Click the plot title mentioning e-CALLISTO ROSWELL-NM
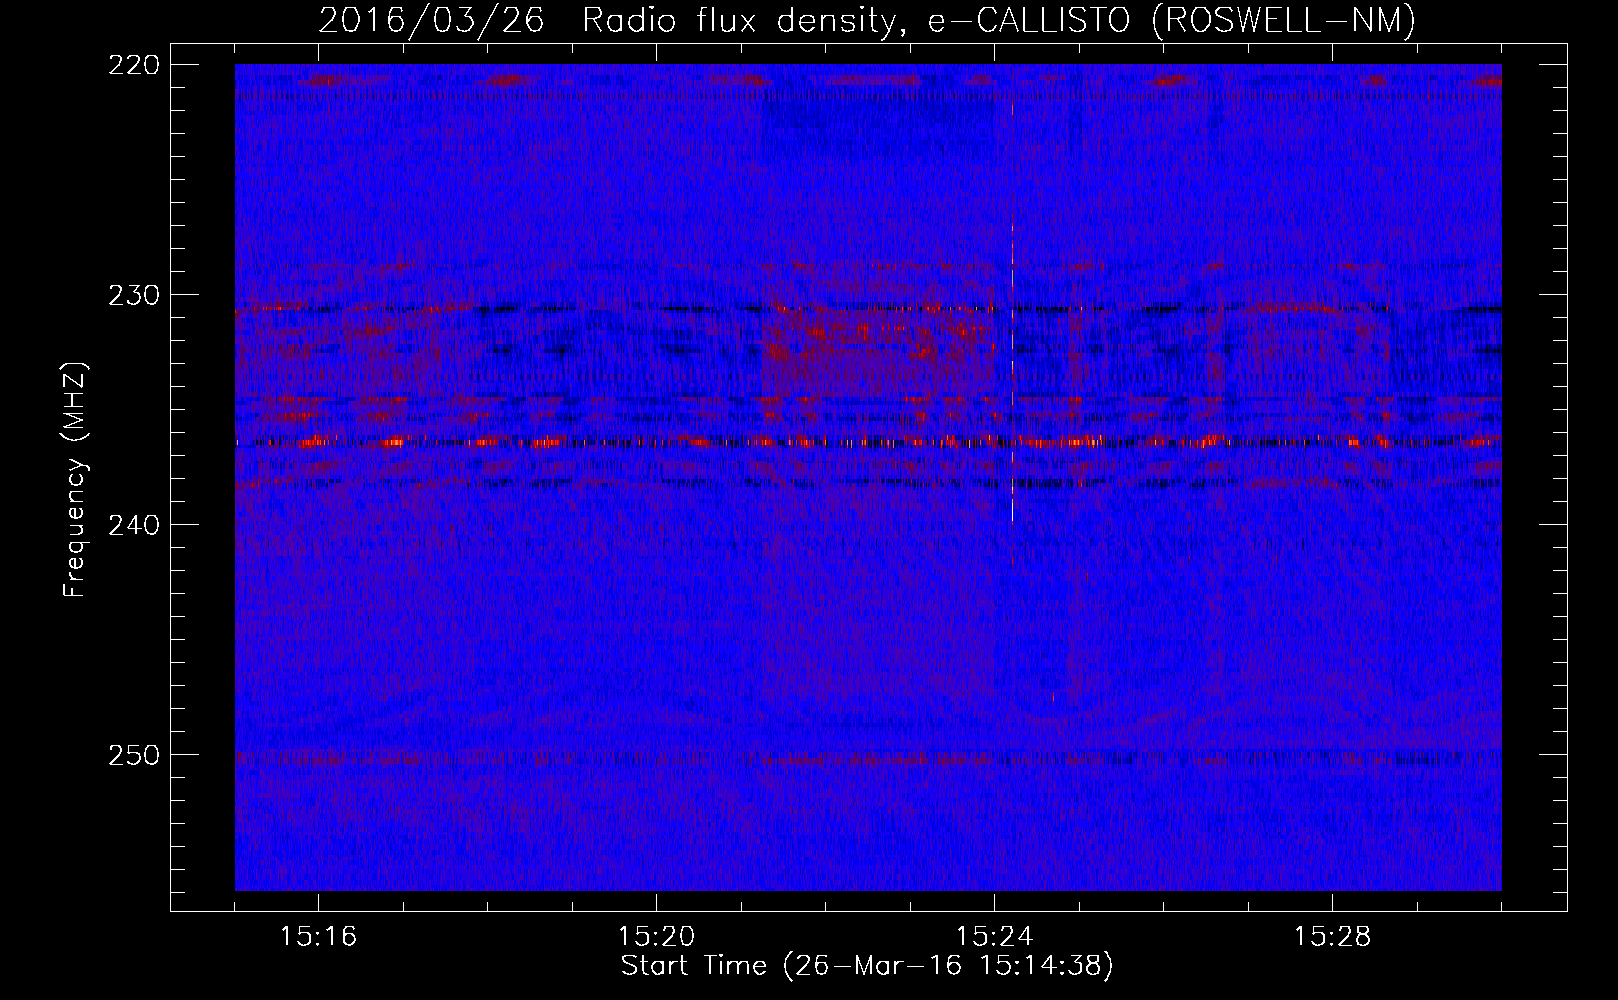This screenshot has width=1618, height=1000. pyautogui.click(x=867, y=20)
